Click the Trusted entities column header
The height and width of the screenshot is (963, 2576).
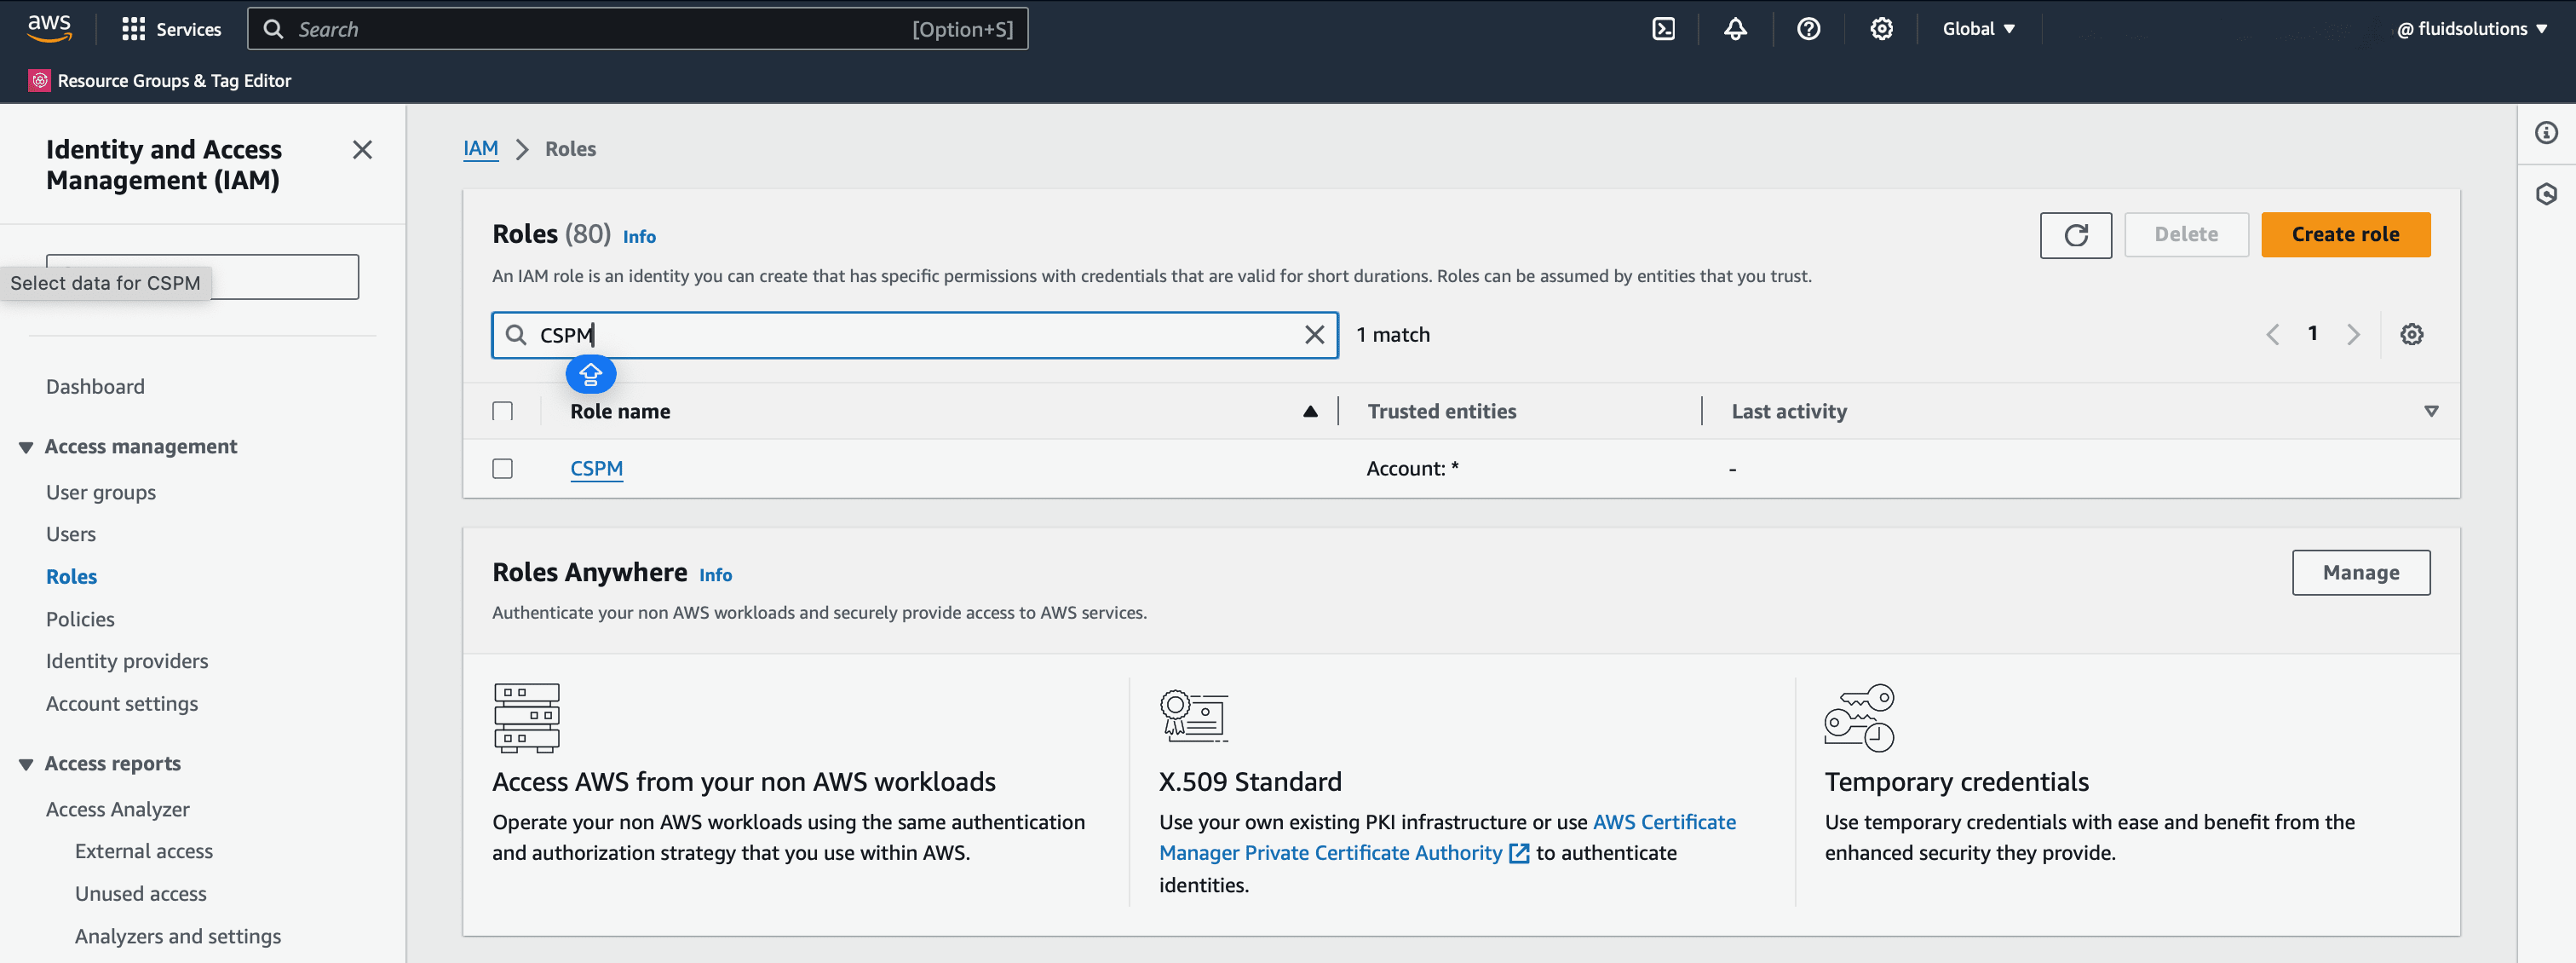pos(1441,411)
